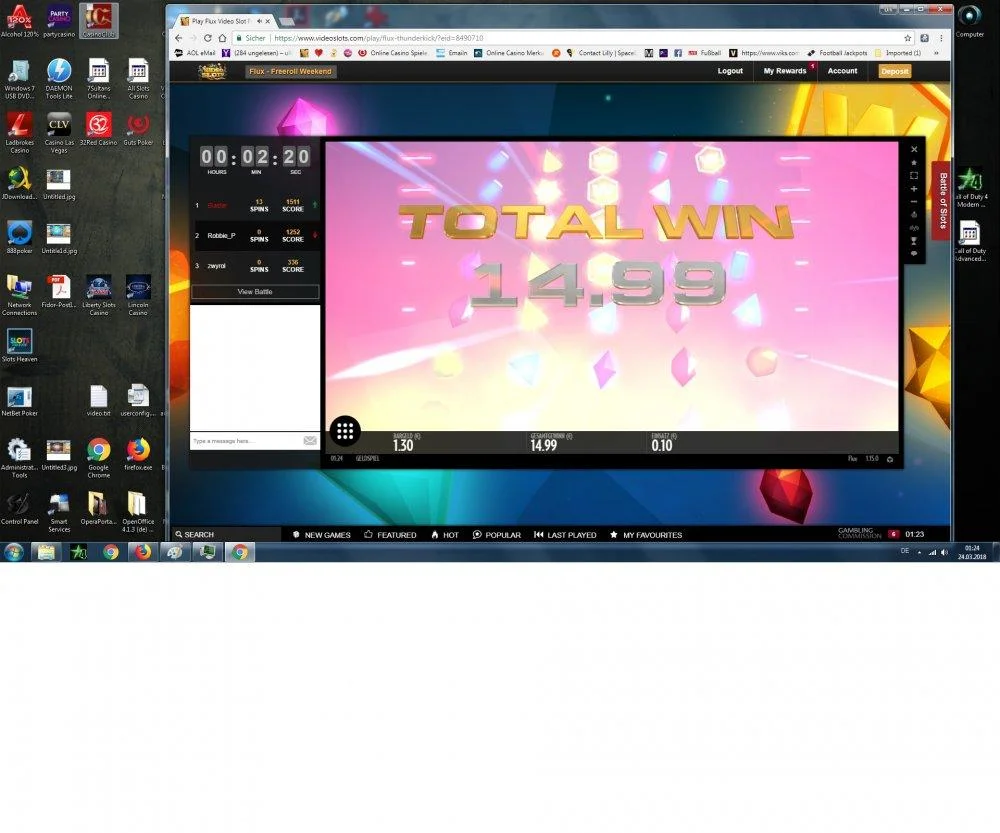Image resolution: width=1000 pixels, height=833 pixels.
Task: Select My Favourites in bottom bar
Action: click(646, 534)
